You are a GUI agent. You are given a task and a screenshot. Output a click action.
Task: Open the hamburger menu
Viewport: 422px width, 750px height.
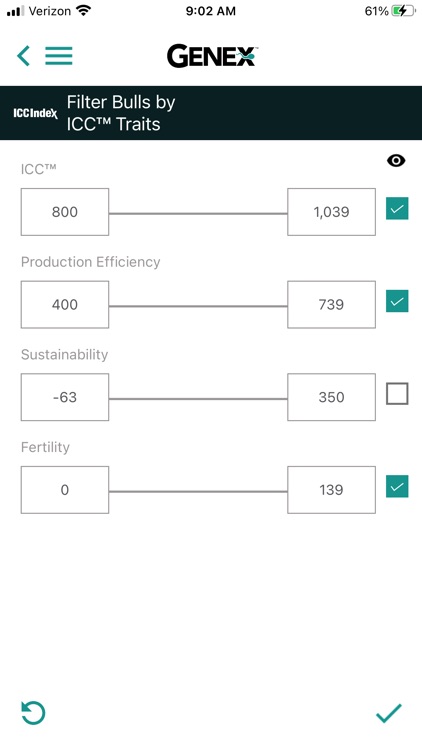coord(59,56)
